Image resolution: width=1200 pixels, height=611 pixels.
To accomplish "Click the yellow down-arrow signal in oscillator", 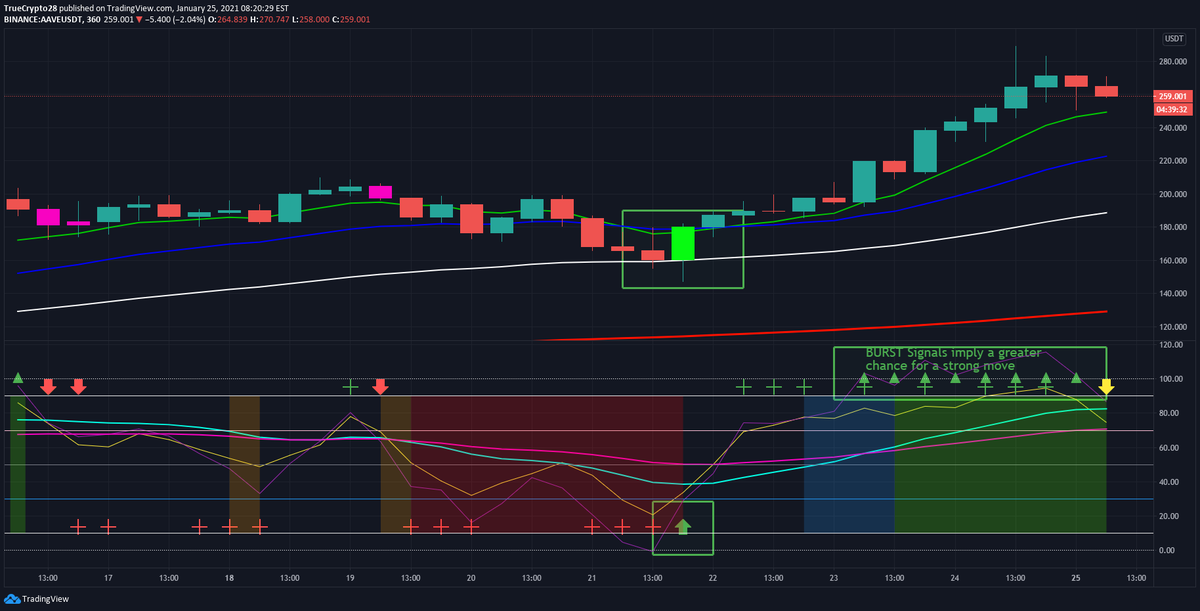I will pos(1107,386).
